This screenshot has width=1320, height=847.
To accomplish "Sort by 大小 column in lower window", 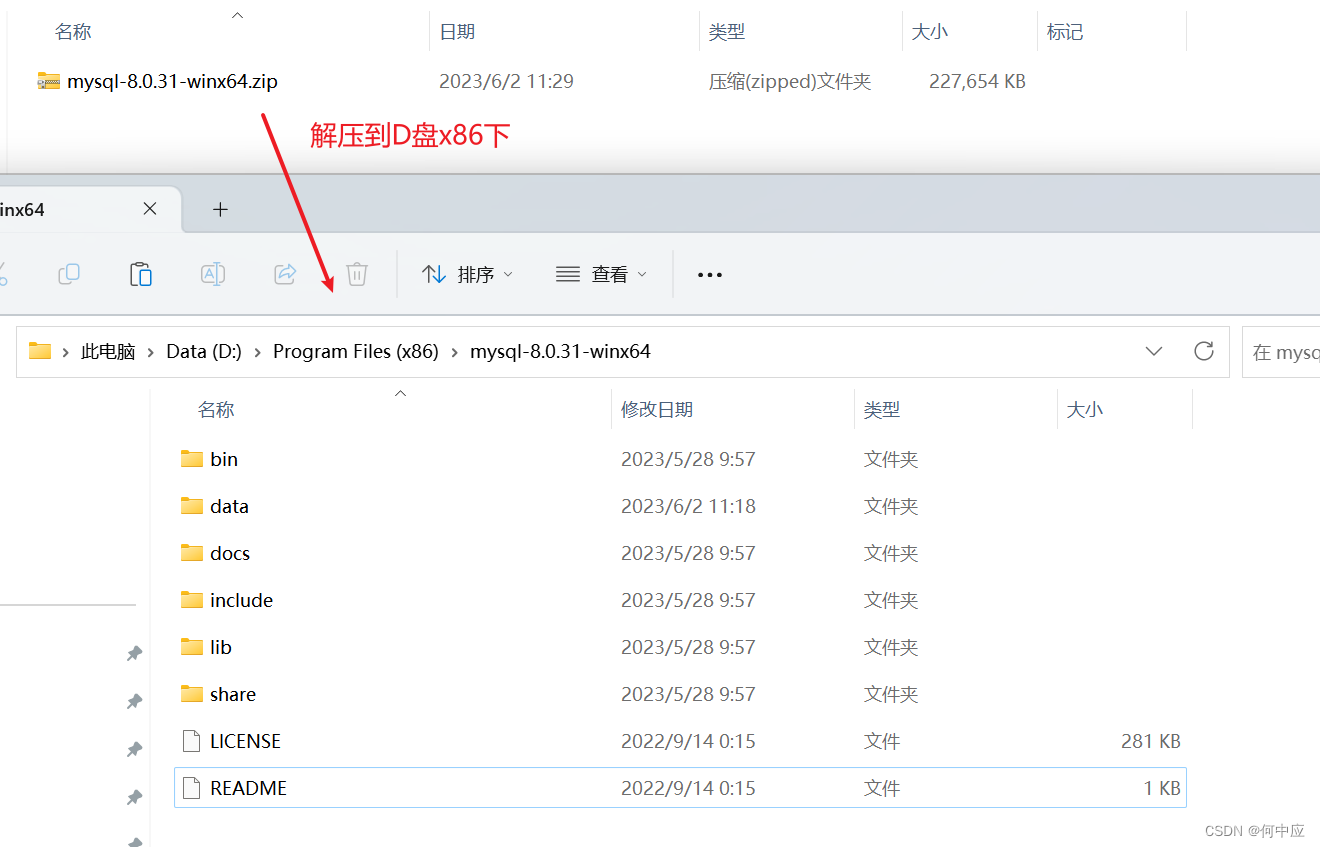I will [x=1085, y=410].
